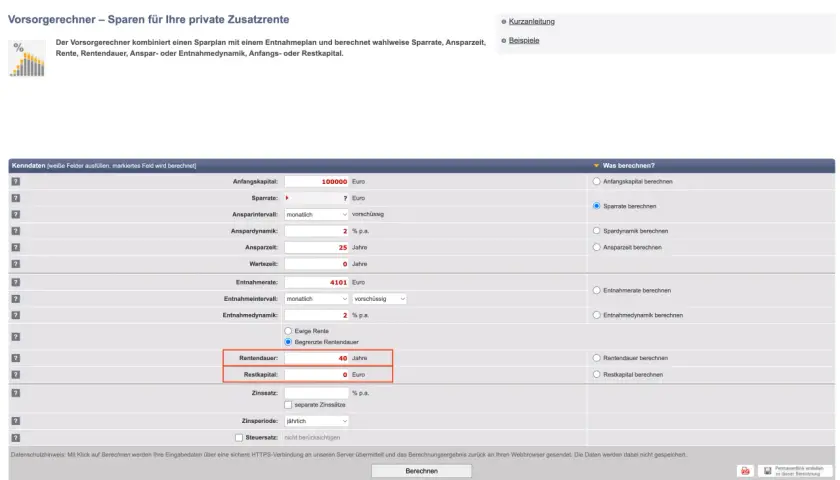Viewport: 840px width, 480px height.
Task: Open the Beispiele link
Action: 524,40
